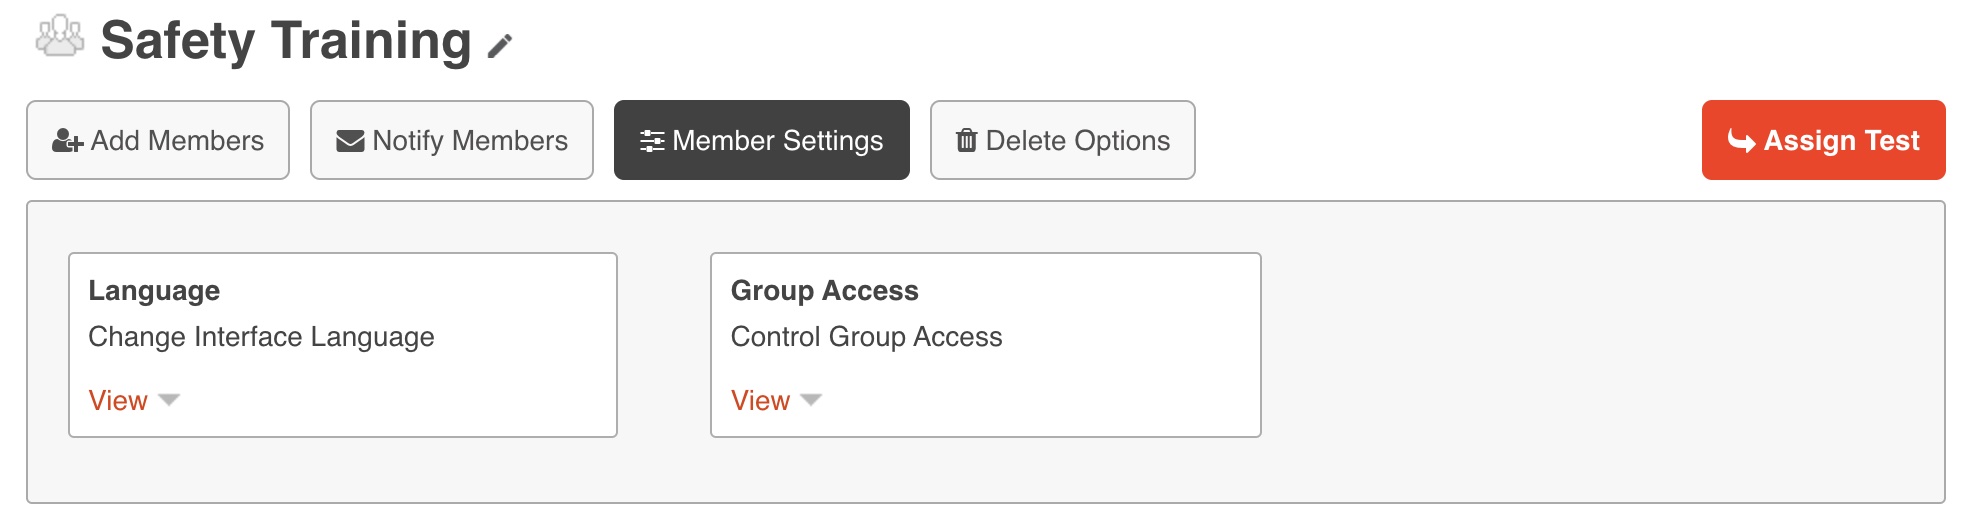The width and height of the screenshot is (1968, 522).
Task: Click the trash icon in Delete Options
Action: click(x=966, y=141)
